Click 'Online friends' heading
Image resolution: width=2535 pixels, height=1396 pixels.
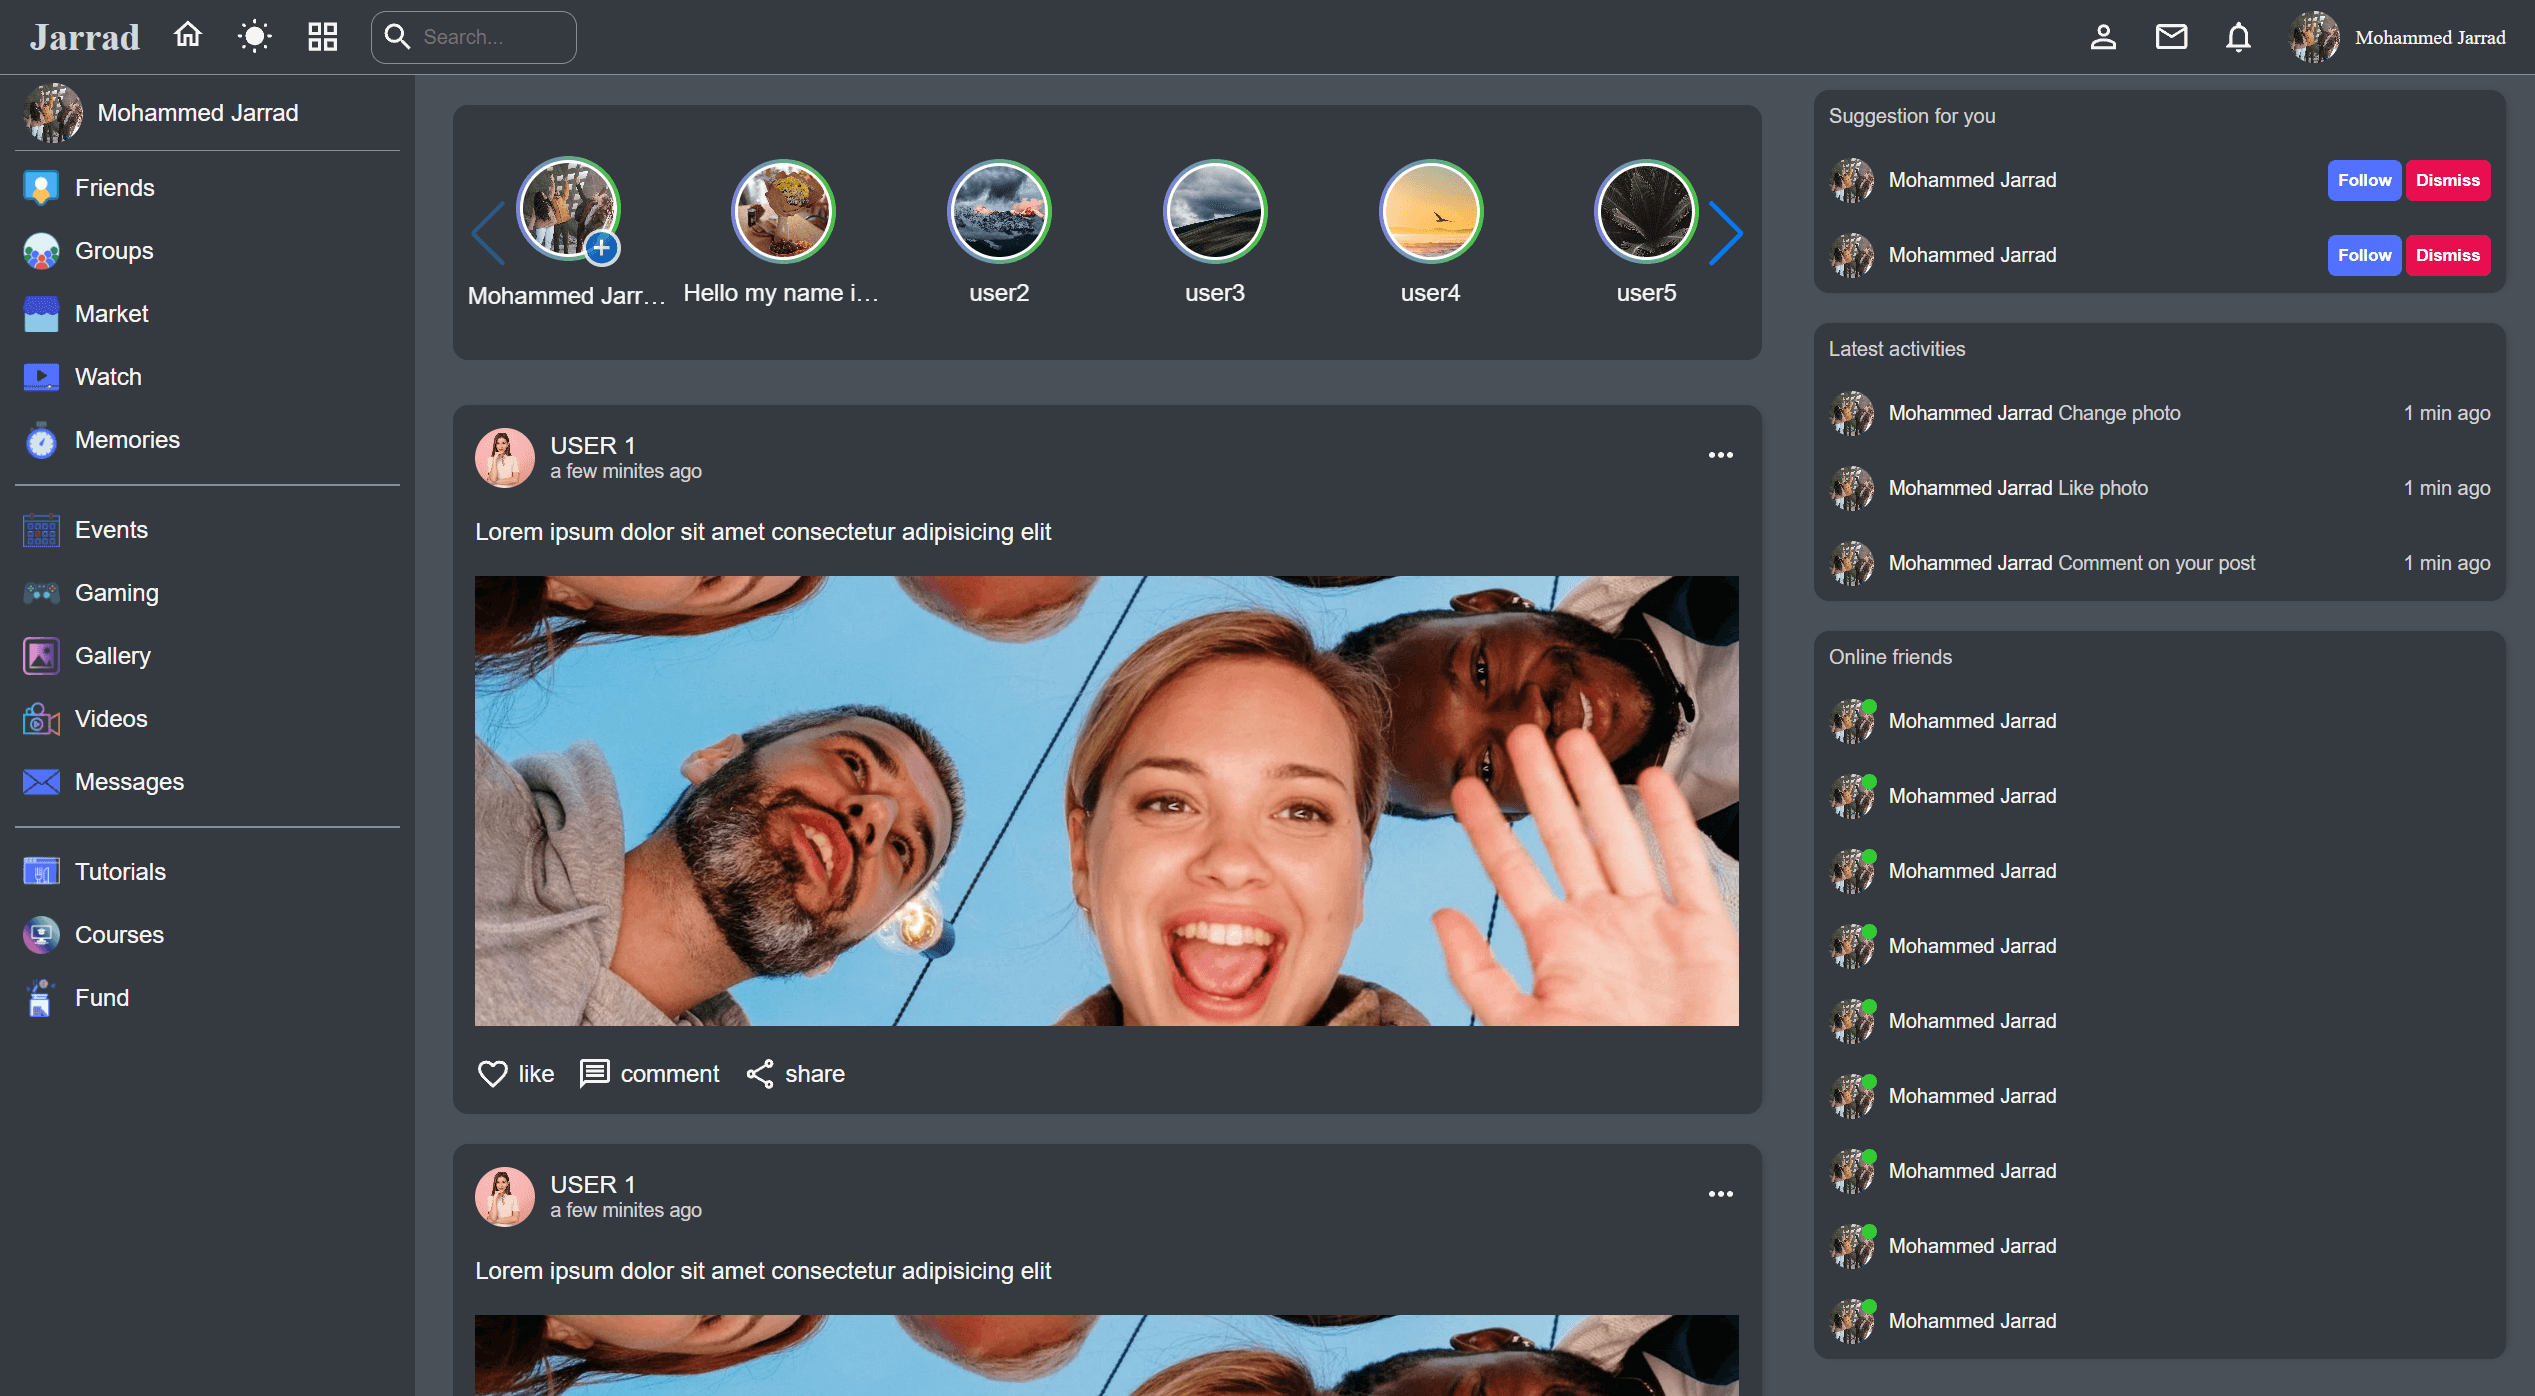pyautogui.click(x=1890, y=657)
